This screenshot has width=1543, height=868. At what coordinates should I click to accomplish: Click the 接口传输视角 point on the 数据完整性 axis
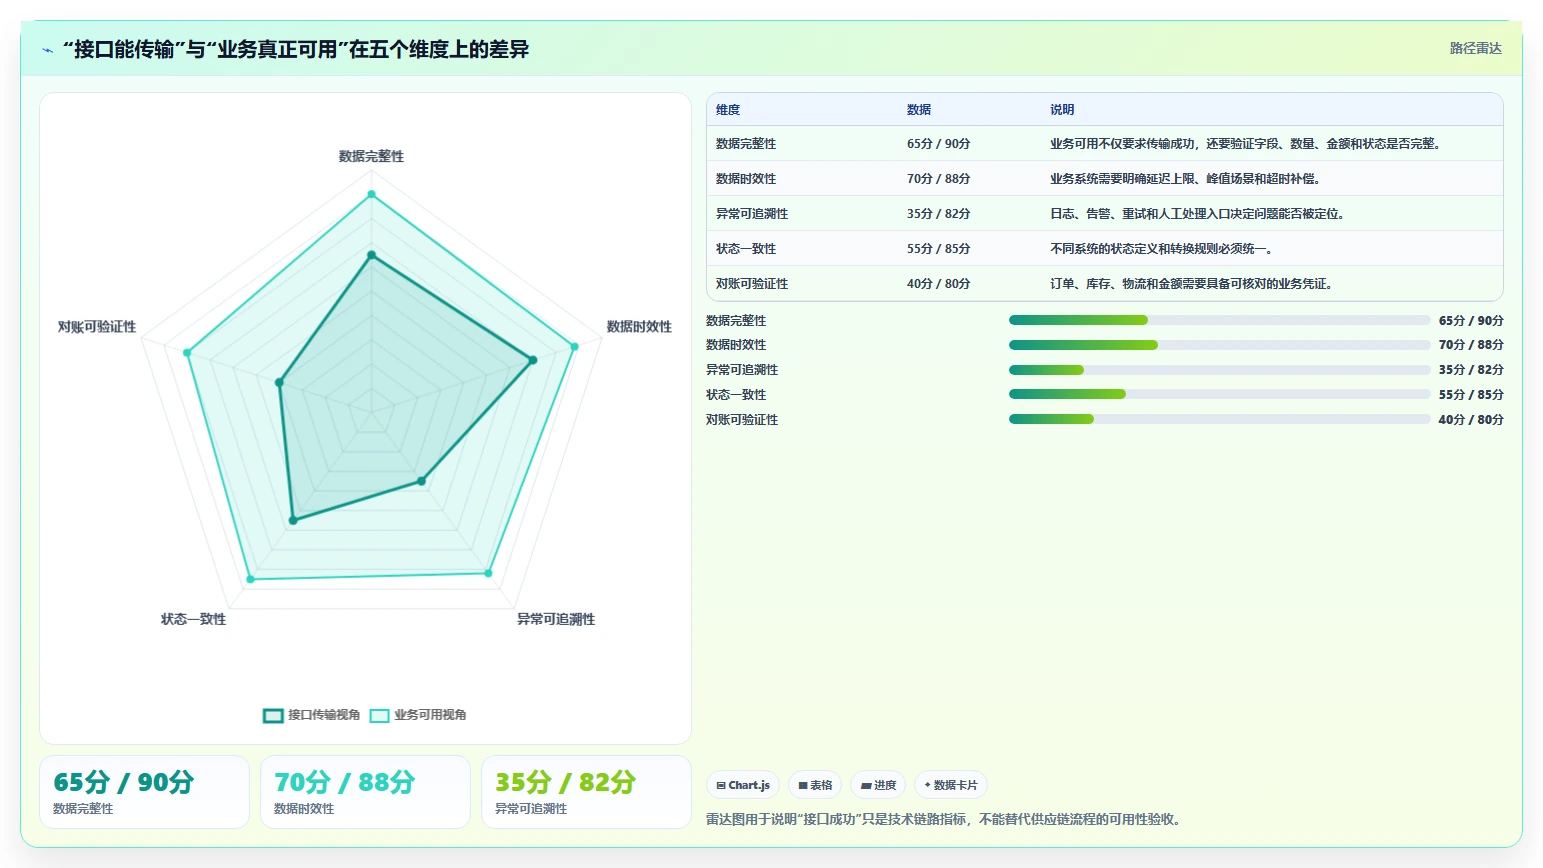[x=371, y=256]
